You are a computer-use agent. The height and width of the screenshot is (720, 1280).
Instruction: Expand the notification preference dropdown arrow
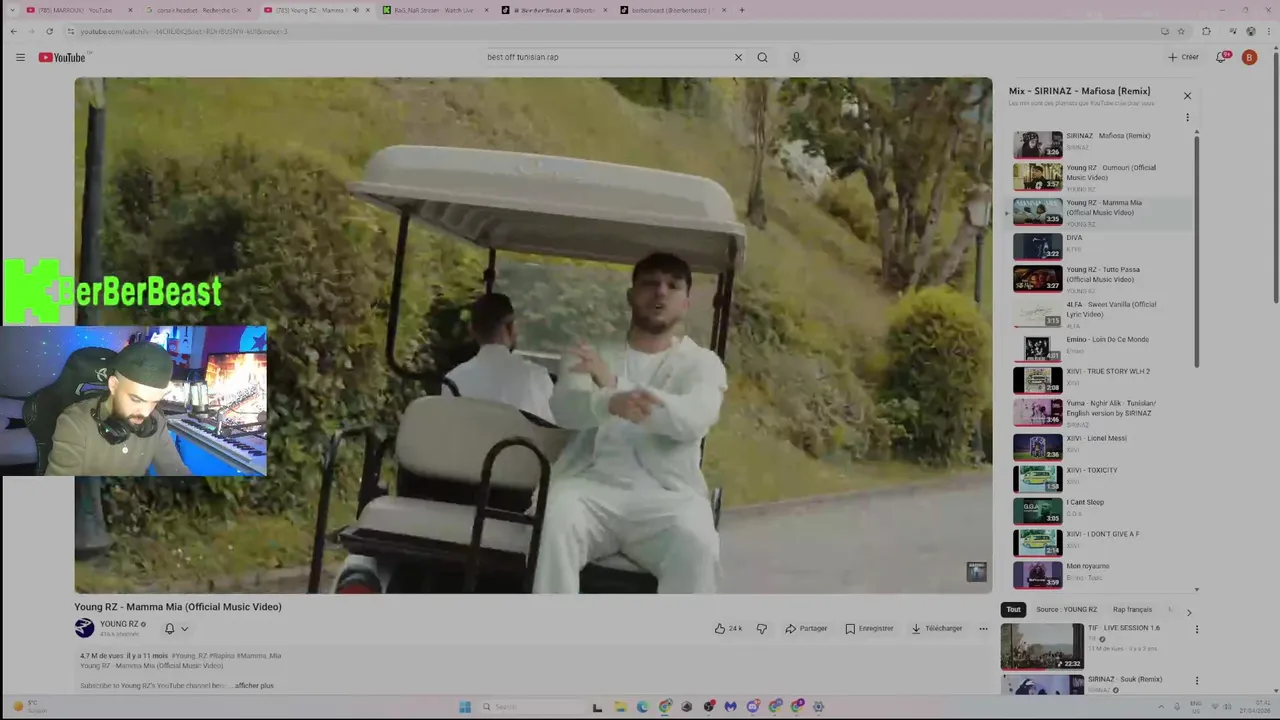184,629
